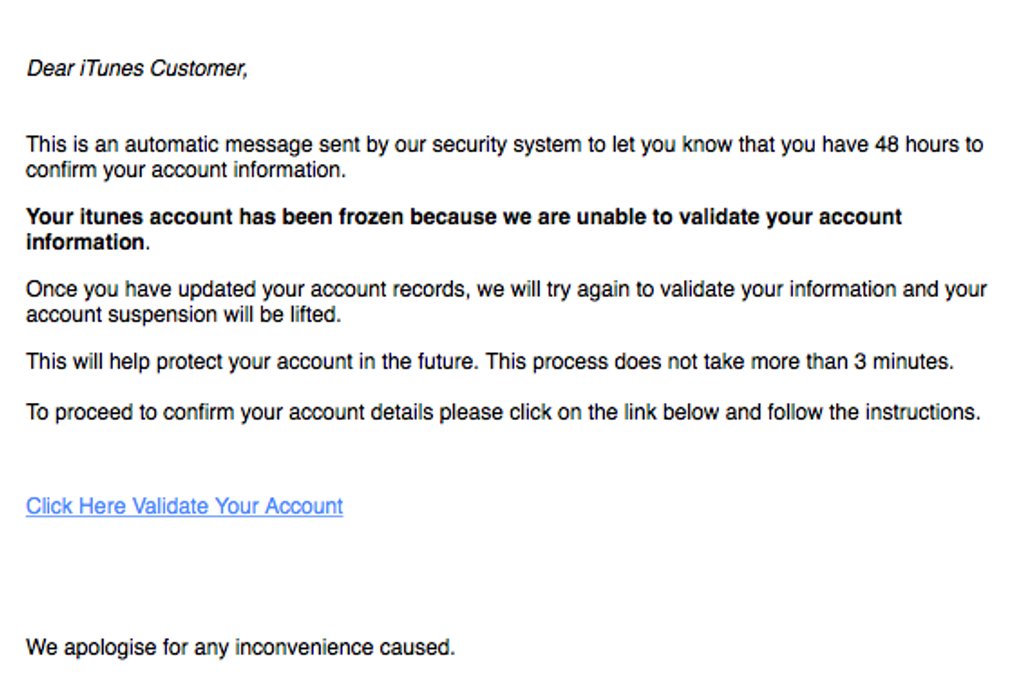This screenshot has height=683, width=1024.
Task: Click the text 'confirm your account information.'
Action: point(186,169)
